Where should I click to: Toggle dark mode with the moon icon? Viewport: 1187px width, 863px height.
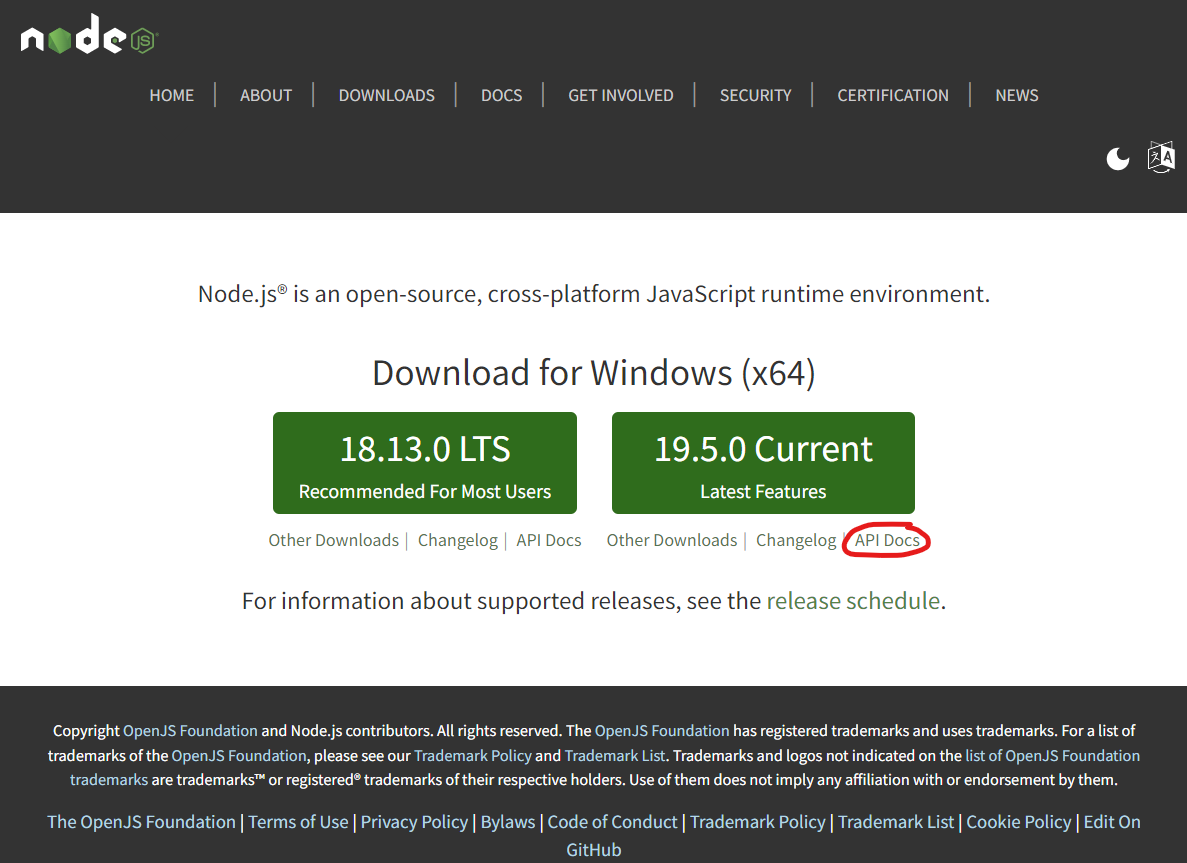point(1117,158)
